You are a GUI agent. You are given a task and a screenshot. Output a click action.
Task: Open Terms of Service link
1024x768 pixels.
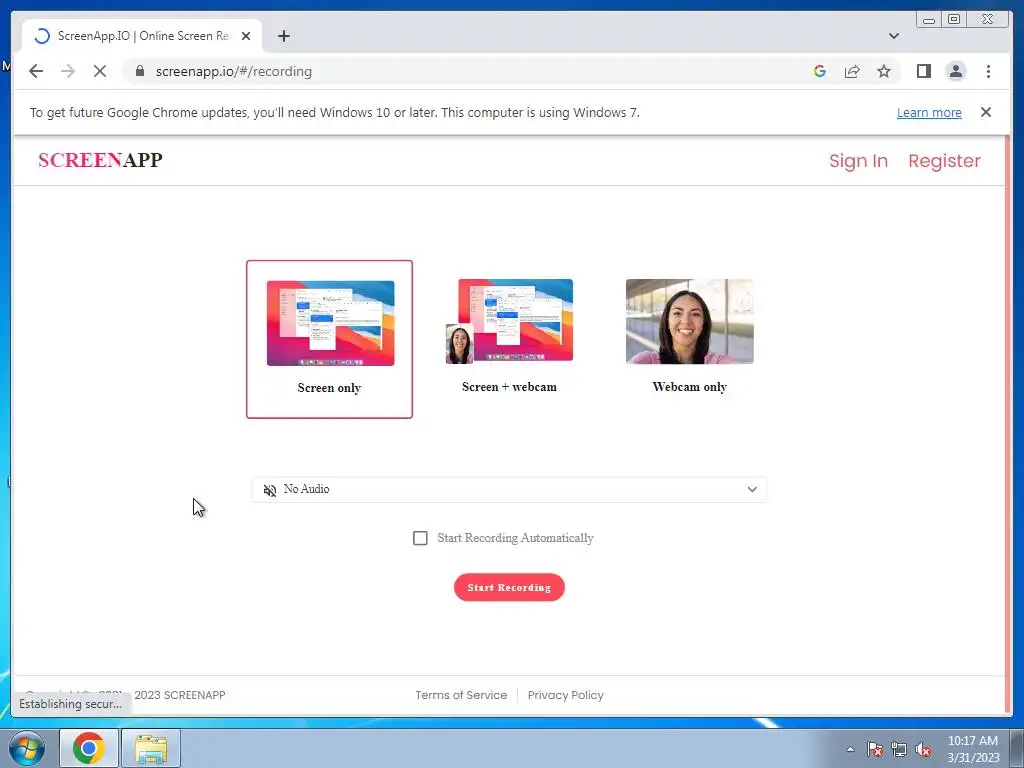point(461,695)
